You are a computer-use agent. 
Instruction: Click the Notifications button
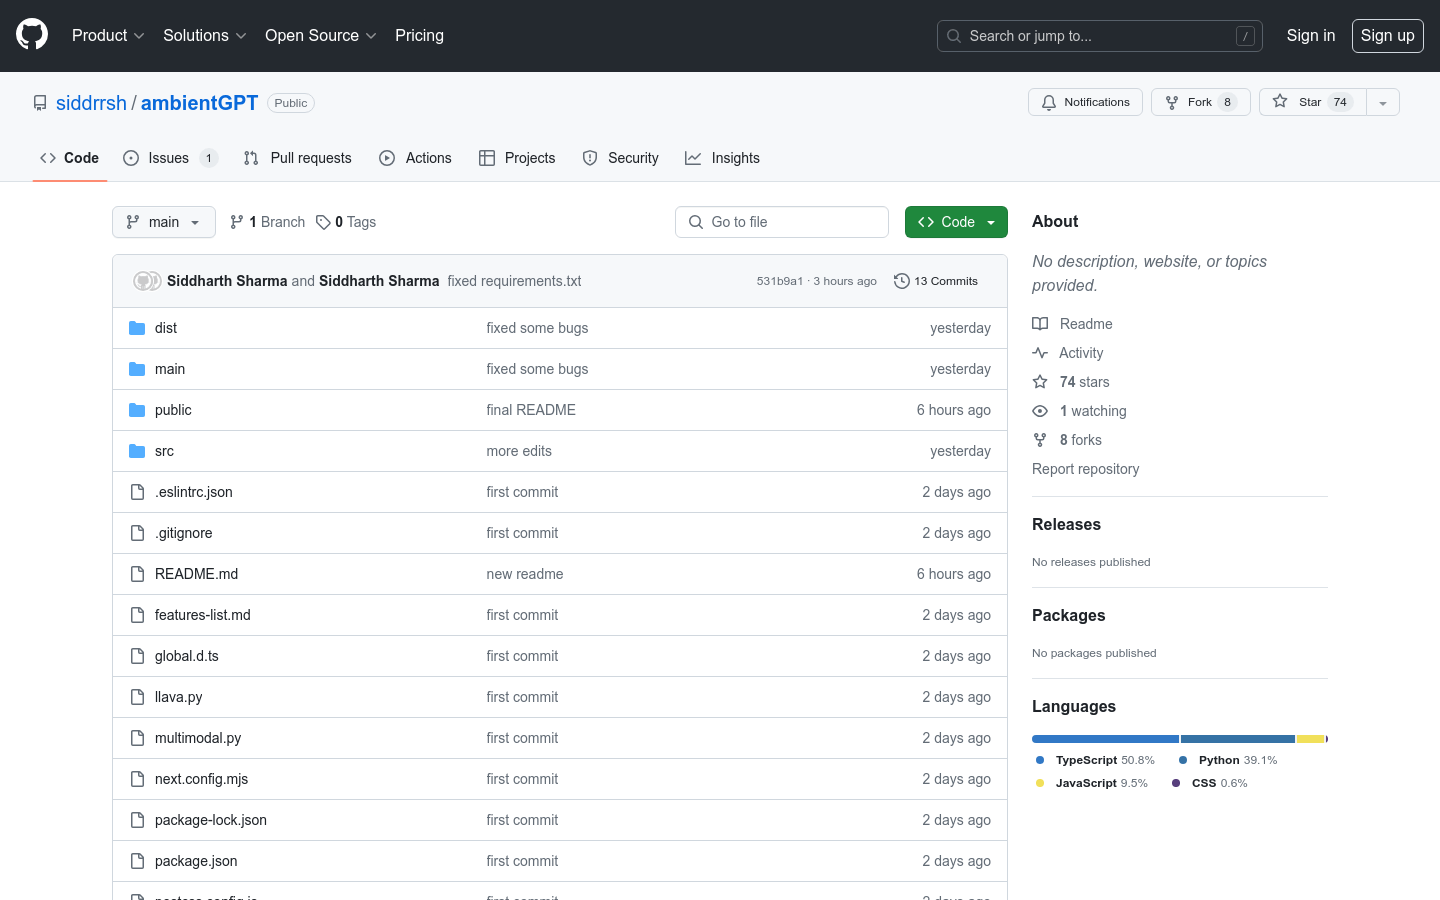point(1085,102)
